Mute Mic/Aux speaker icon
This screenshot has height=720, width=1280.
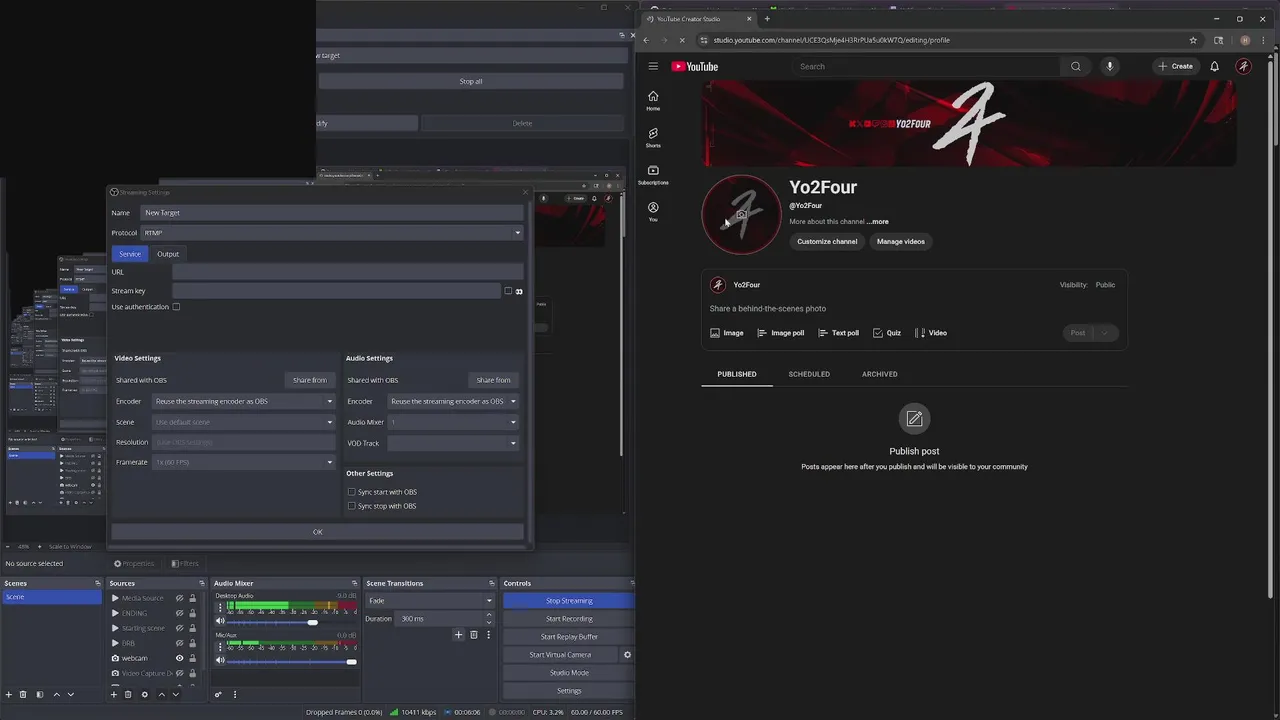[221, 660]
